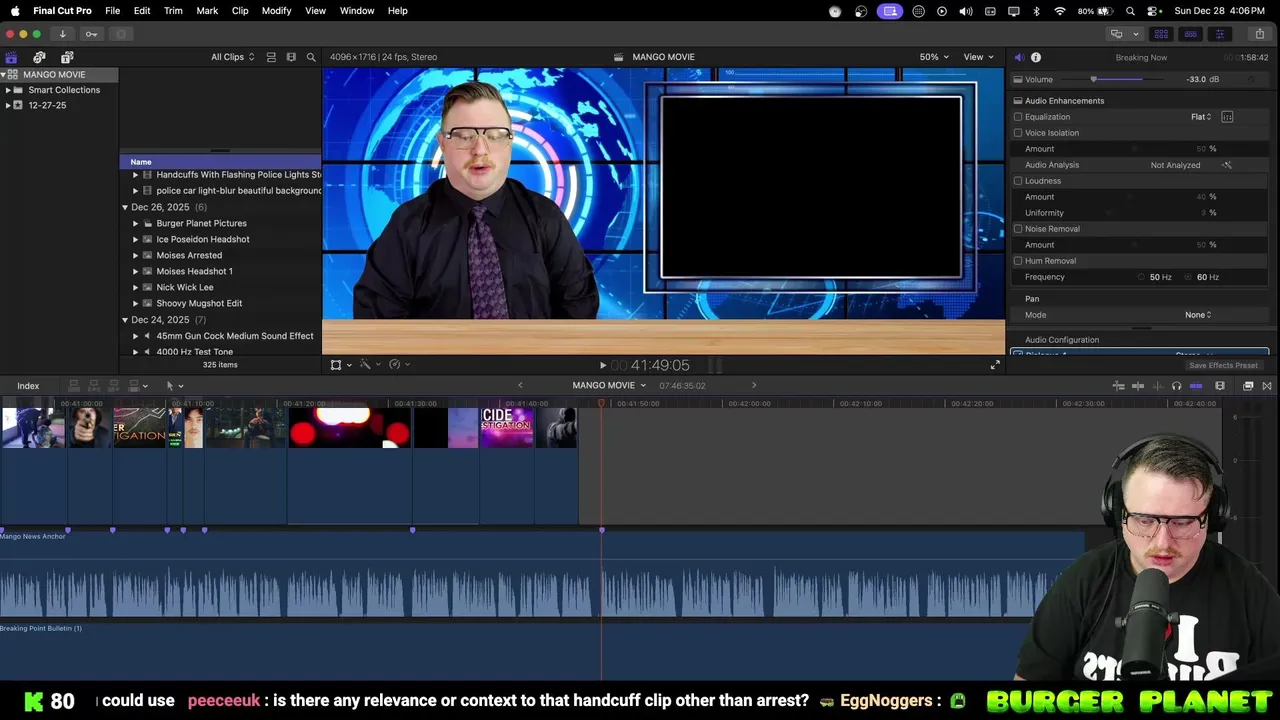The height and width of the screenshot is (720, 1280).
Task: Enable the Voice Isolation checkbox
Action: 1018,133
